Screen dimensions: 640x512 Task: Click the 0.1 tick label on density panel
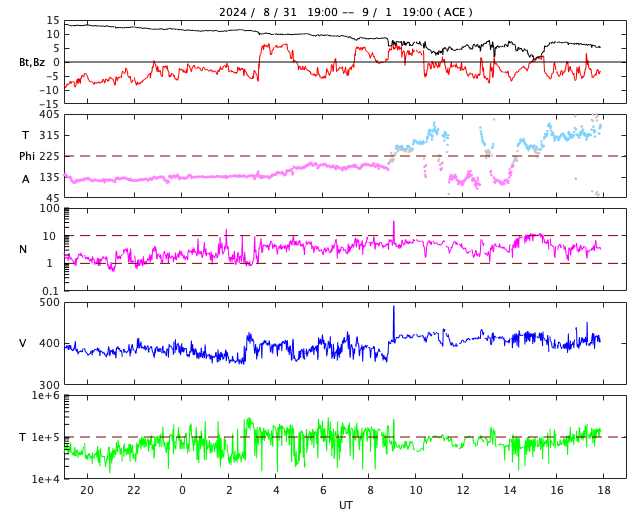(x=51, y=291)
